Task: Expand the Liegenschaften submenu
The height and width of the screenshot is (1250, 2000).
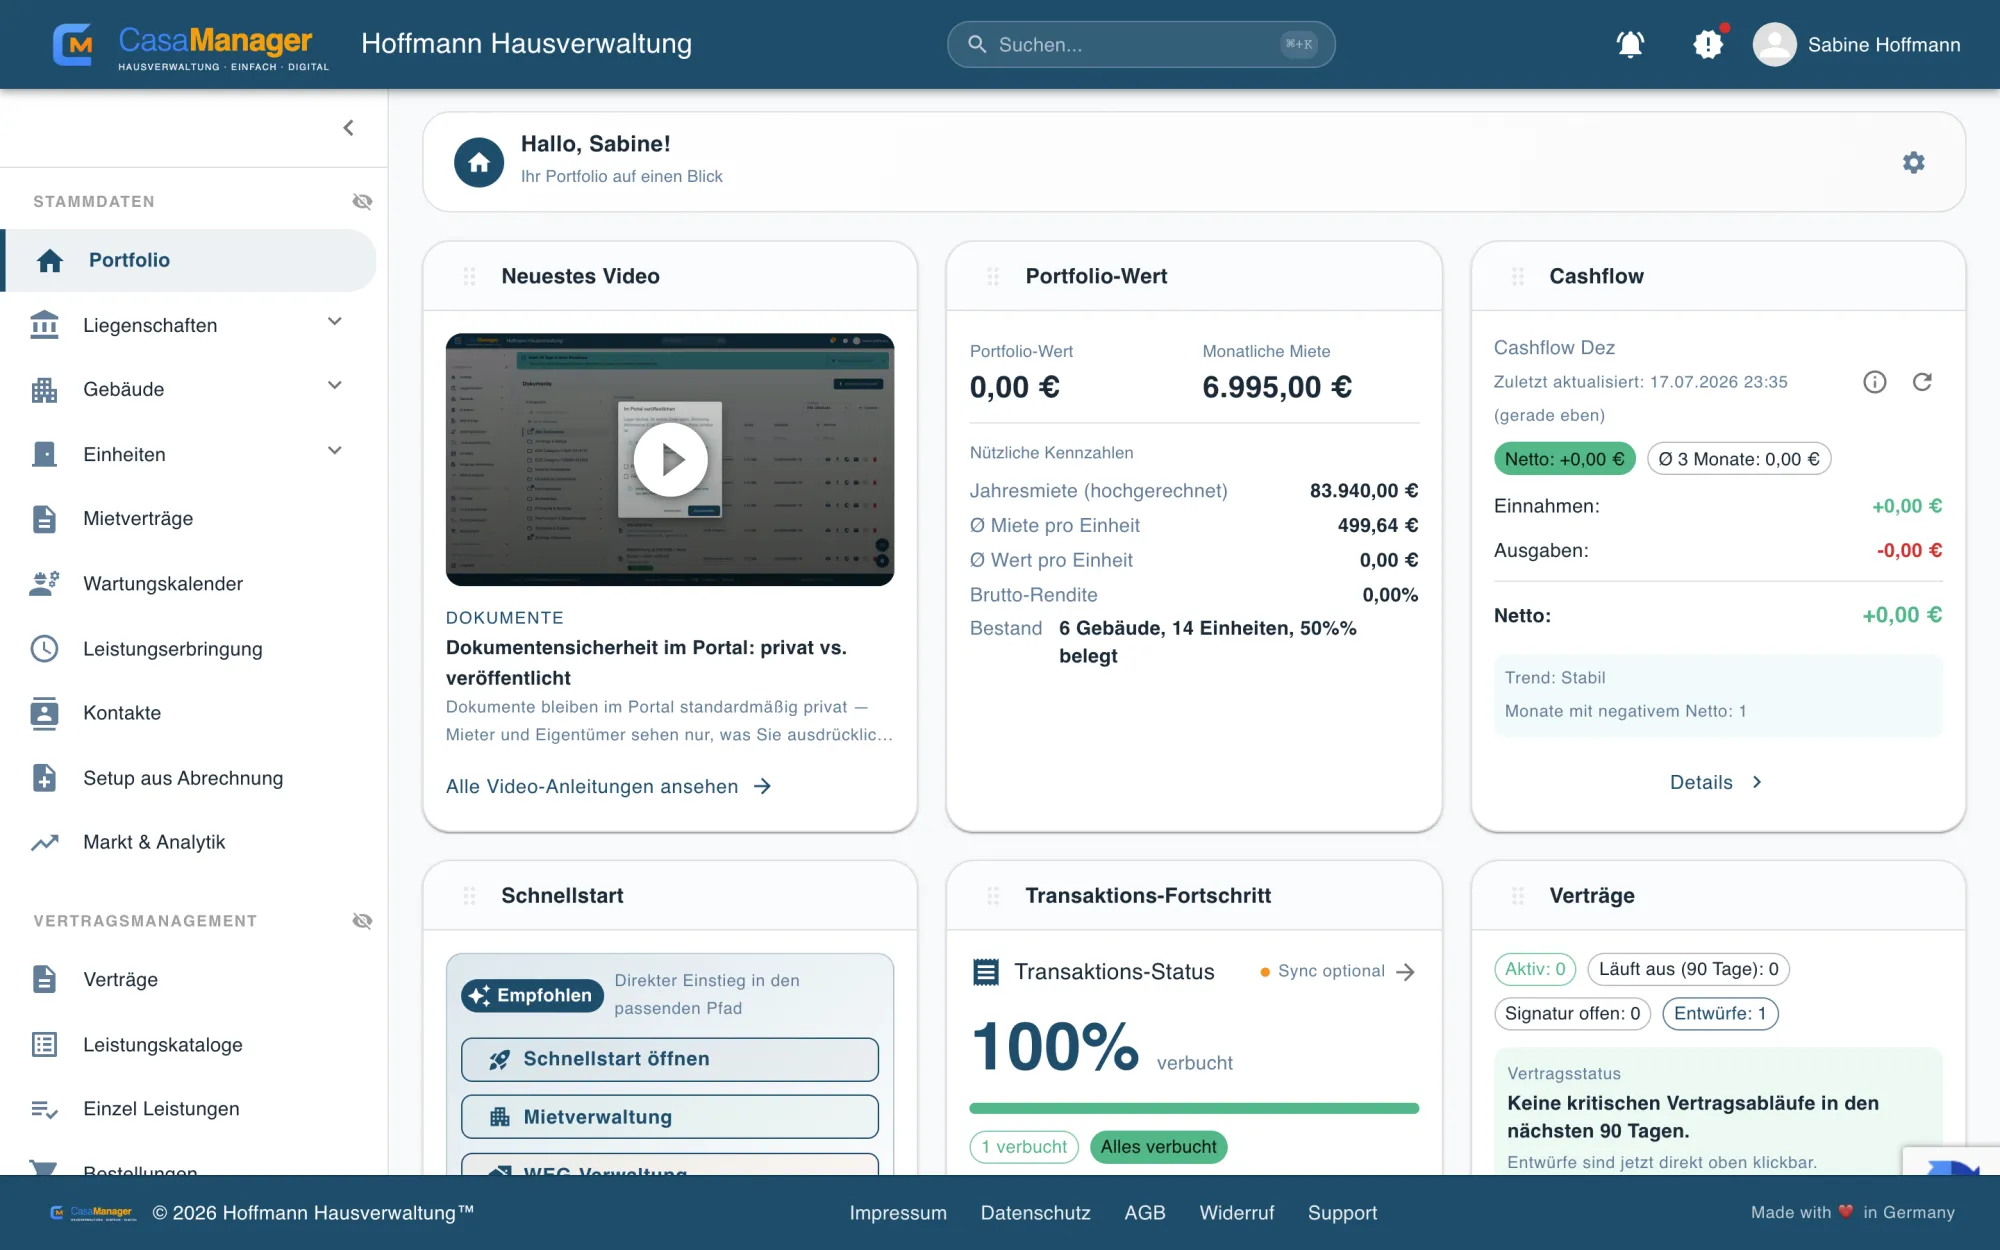Action: click(335, 322)
